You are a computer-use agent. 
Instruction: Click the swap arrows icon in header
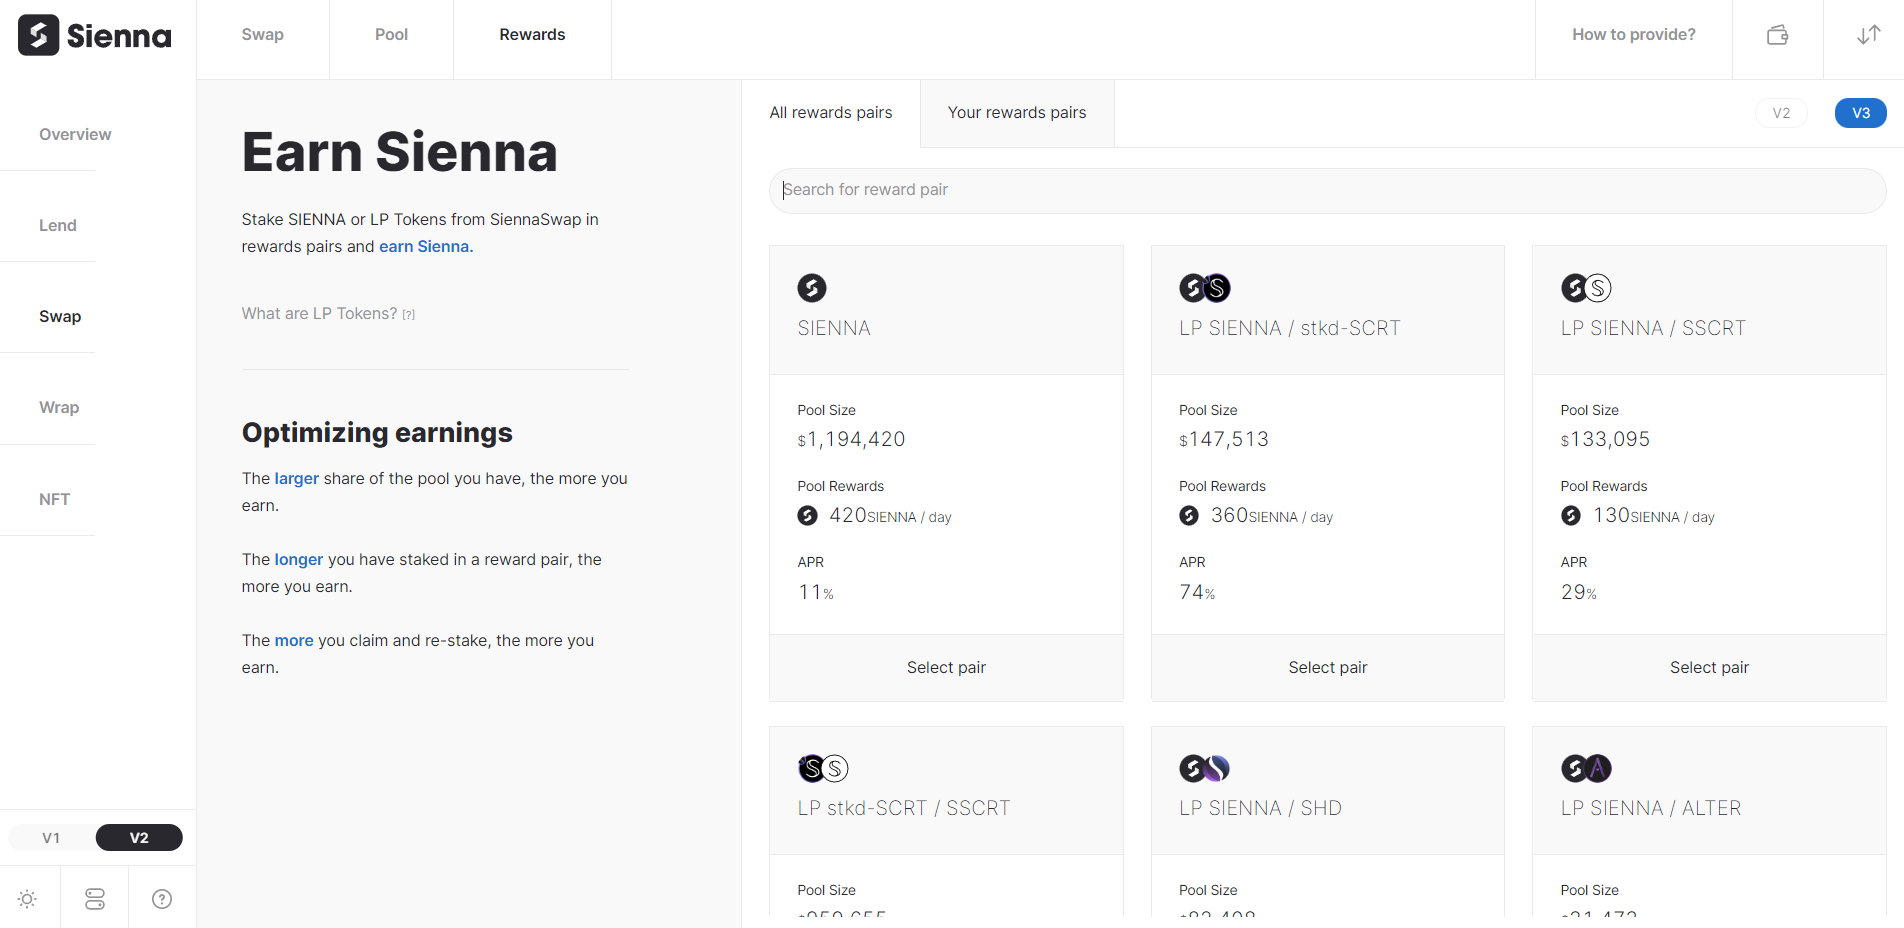click(x=1868, y=35)
